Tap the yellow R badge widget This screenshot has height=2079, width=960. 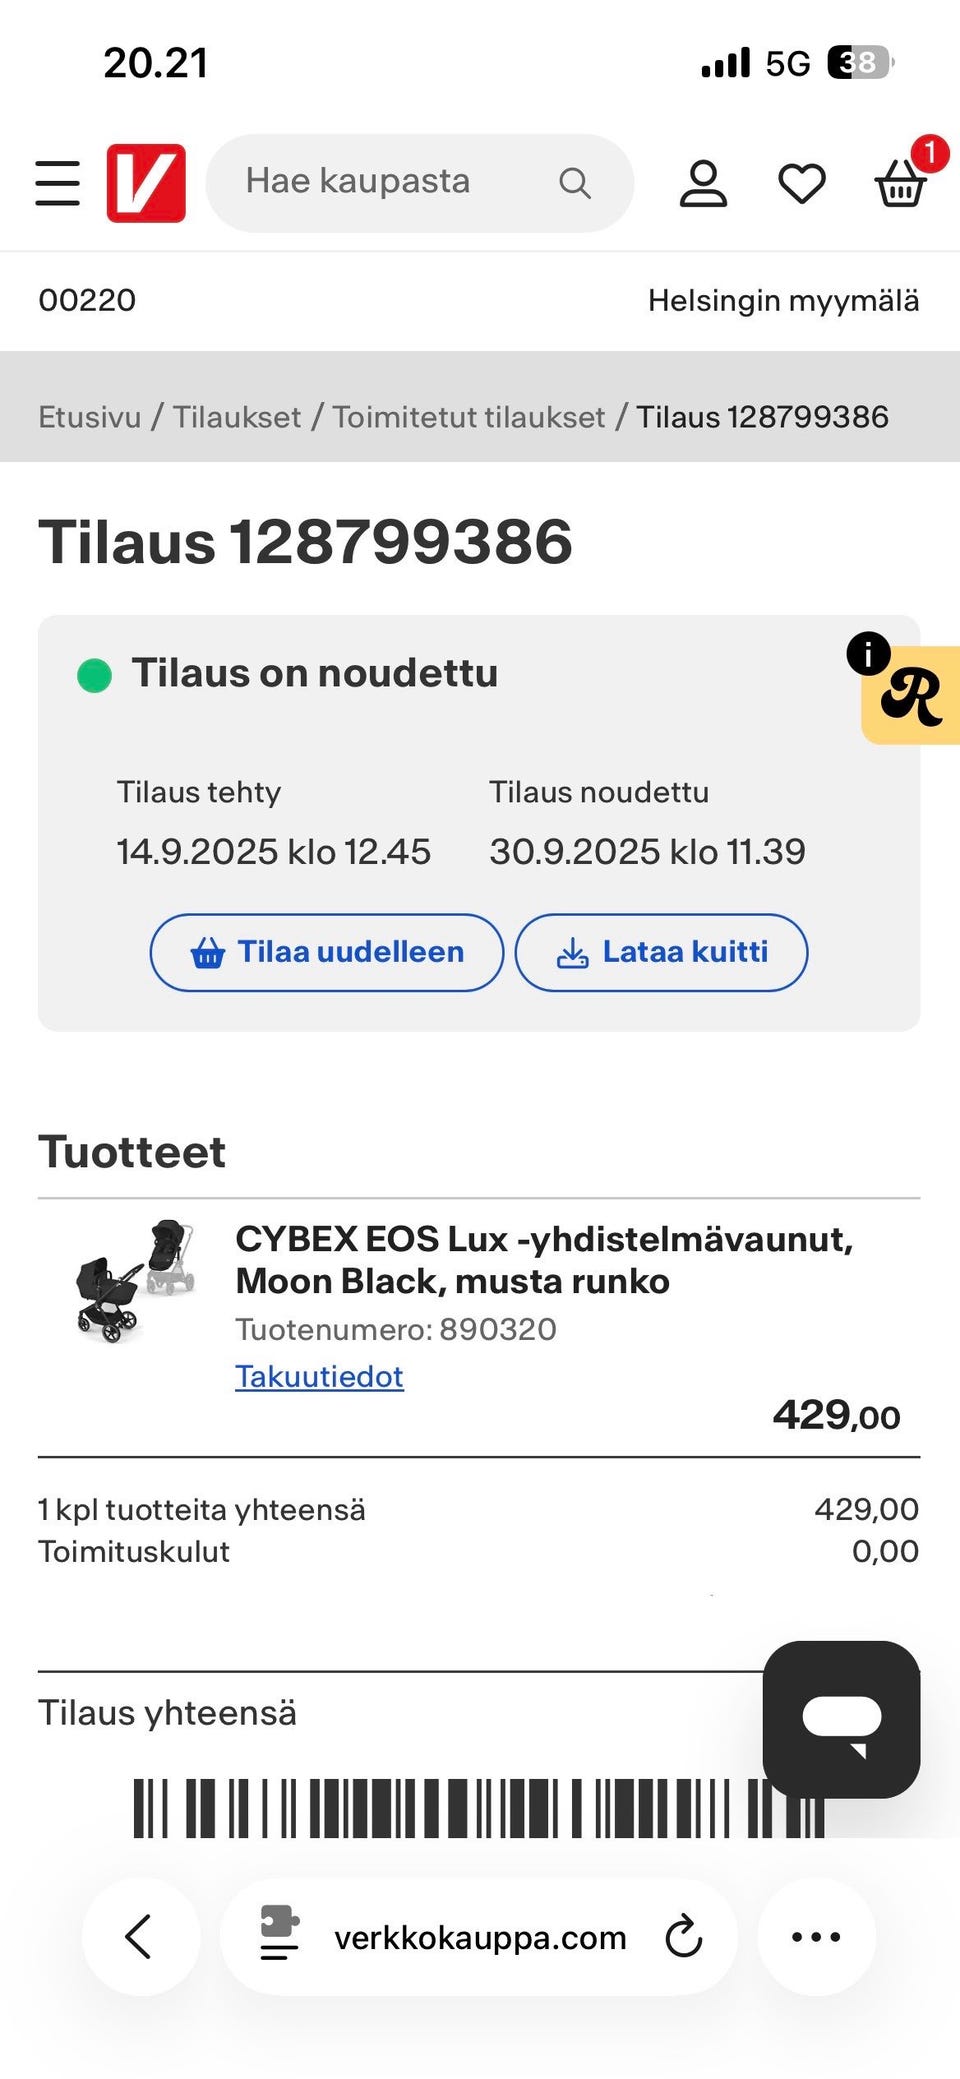911,696
